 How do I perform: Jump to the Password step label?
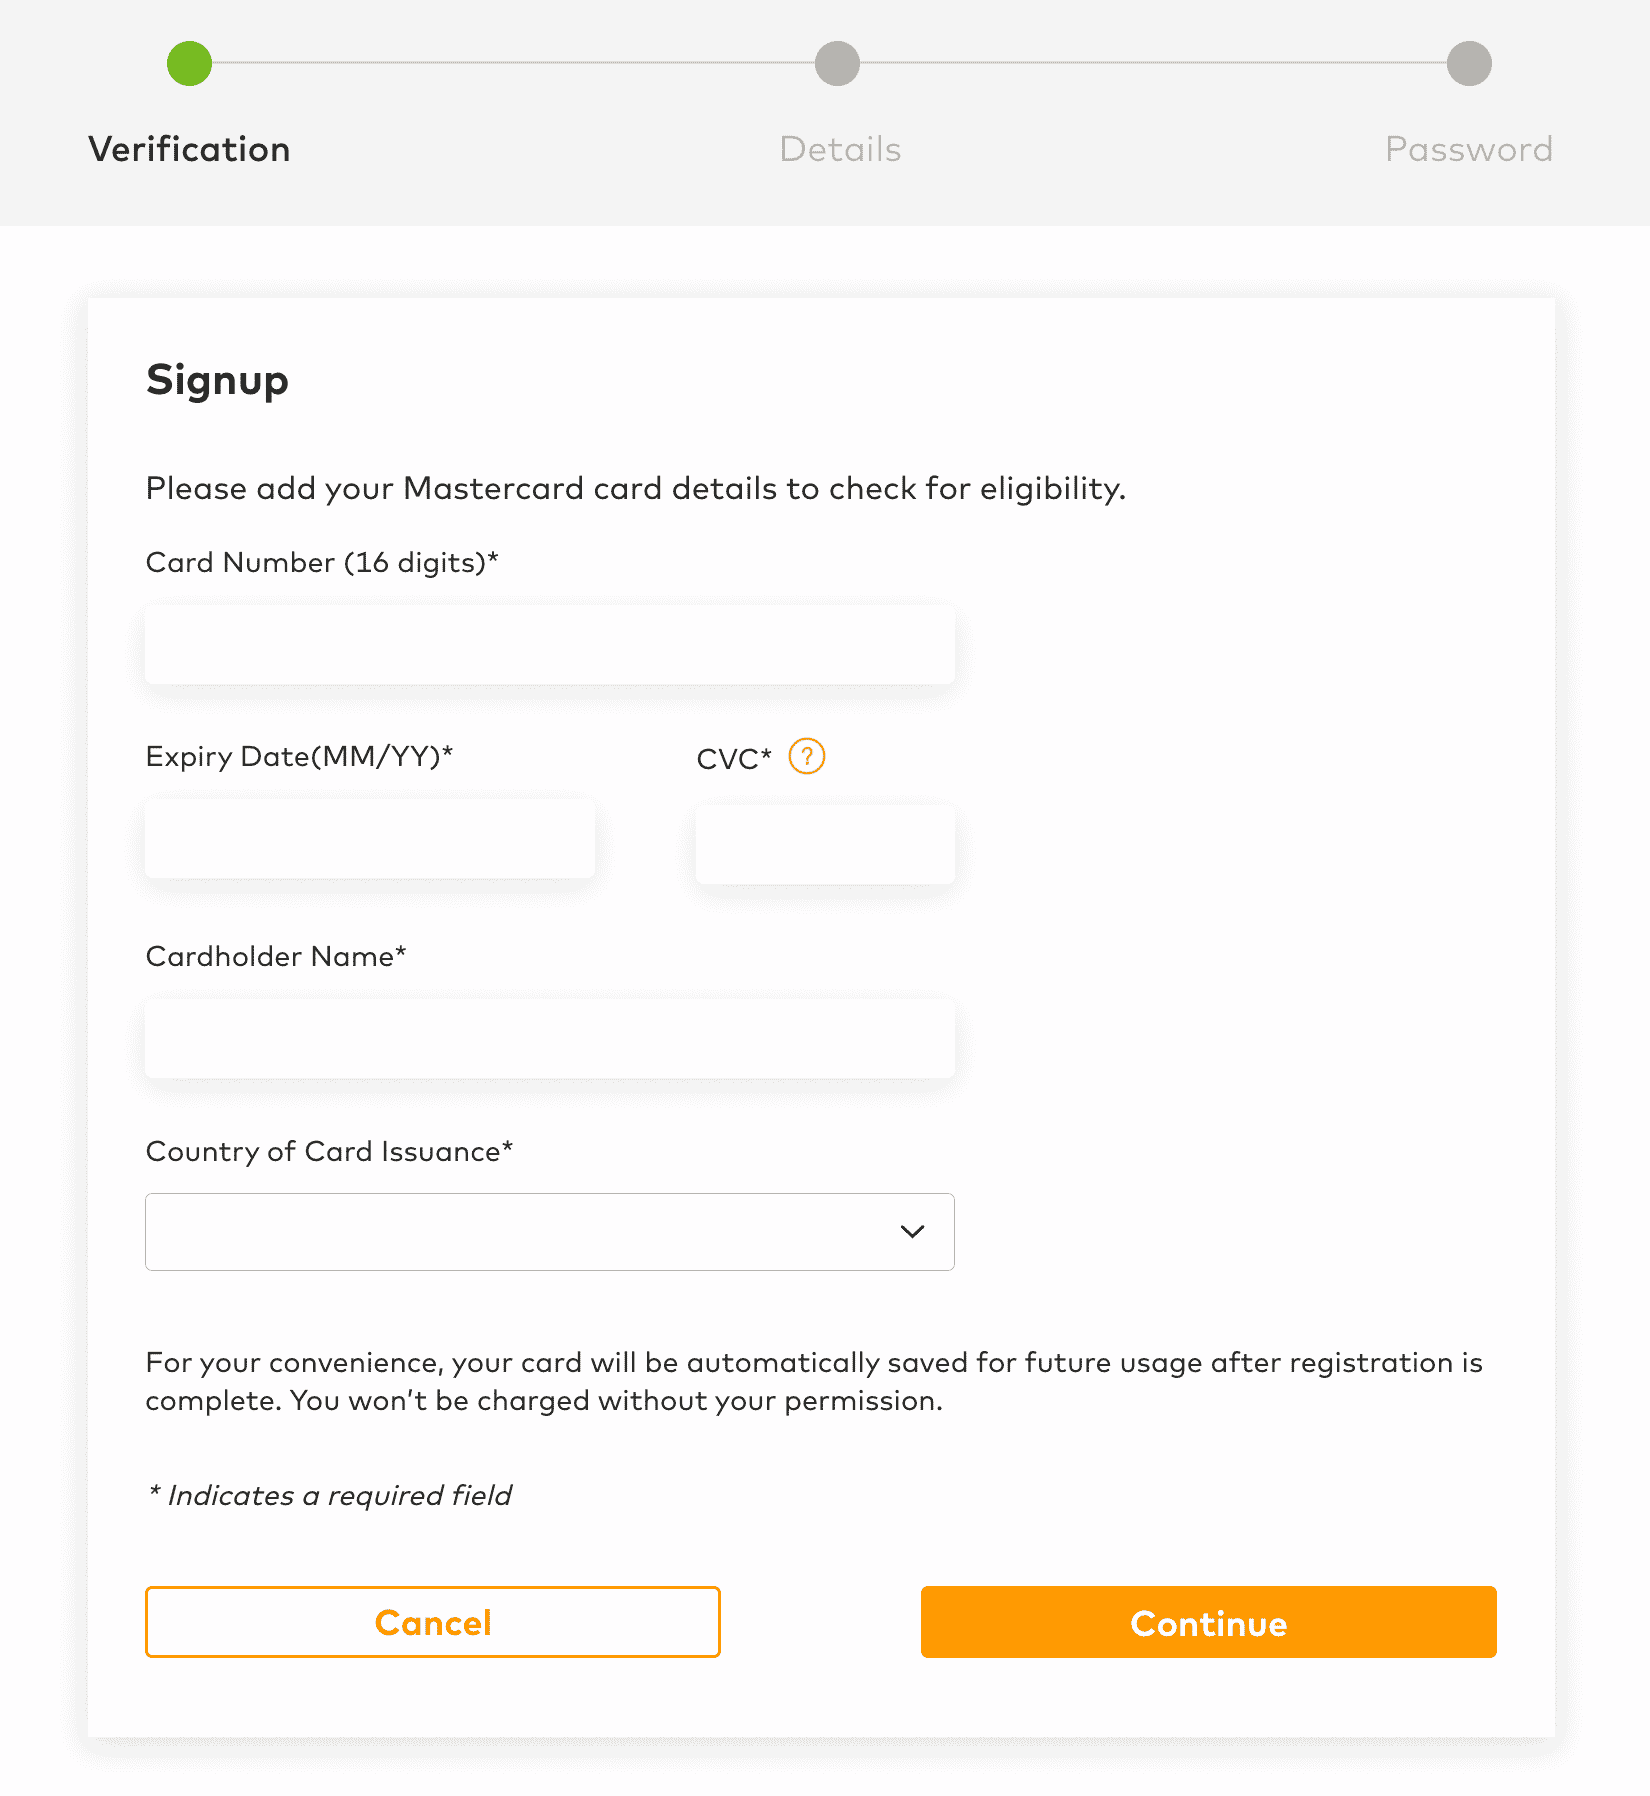click(1468, 150)
